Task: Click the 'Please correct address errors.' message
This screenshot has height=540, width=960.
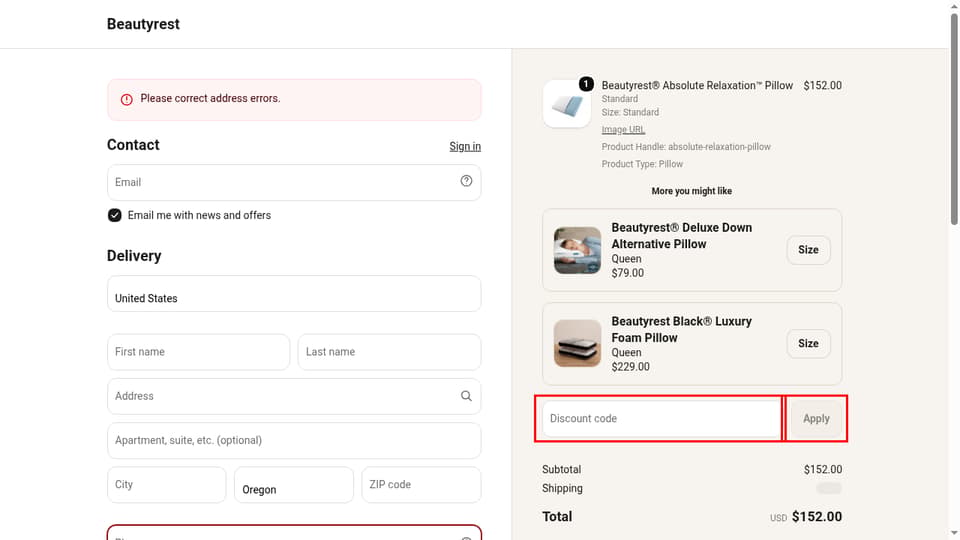Action: tap(210, 98)
